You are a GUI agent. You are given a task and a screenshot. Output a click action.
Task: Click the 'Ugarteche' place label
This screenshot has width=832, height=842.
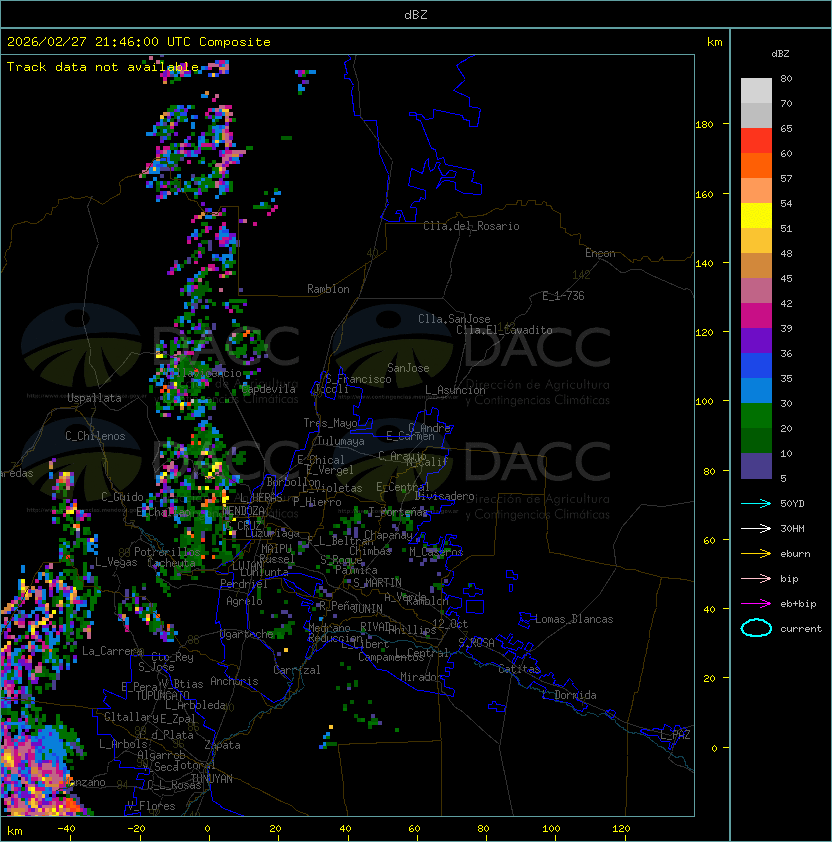247,634
